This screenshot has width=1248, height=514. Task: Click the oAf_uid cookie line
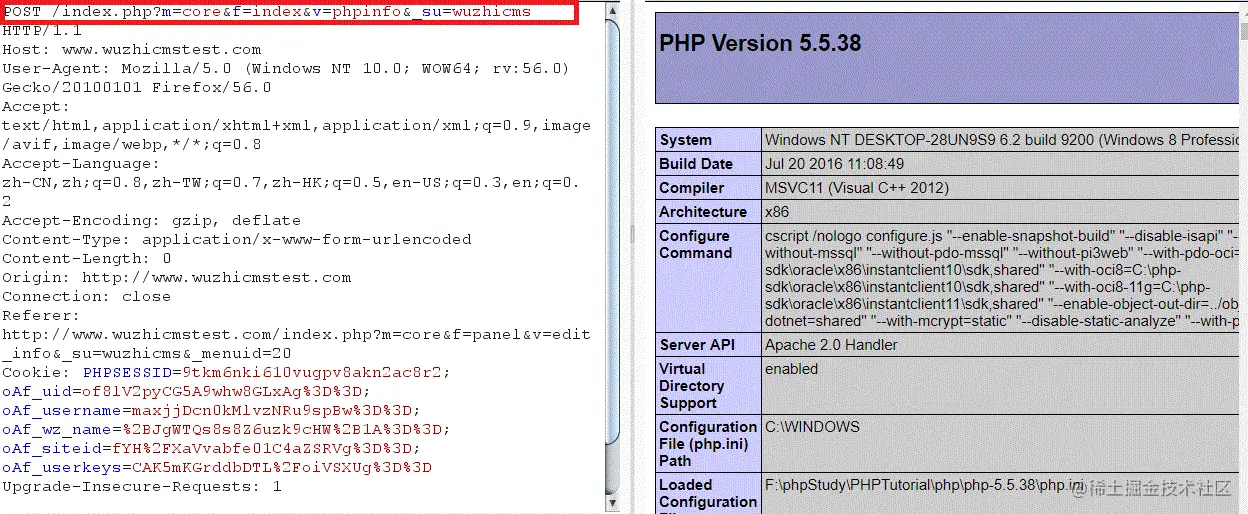[186, 391]
